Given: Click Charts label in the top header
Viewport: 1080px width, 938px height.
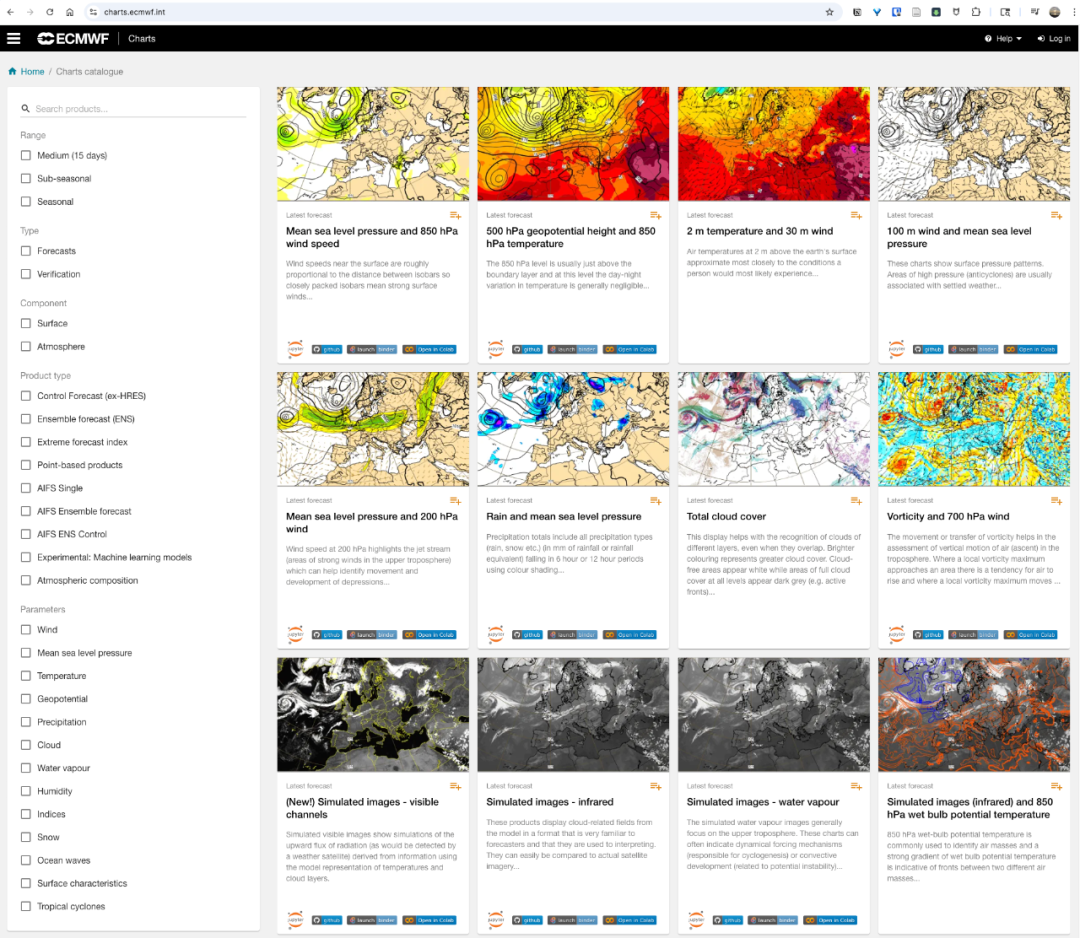Looking at the screenshot, I should (x=142, y=38).
